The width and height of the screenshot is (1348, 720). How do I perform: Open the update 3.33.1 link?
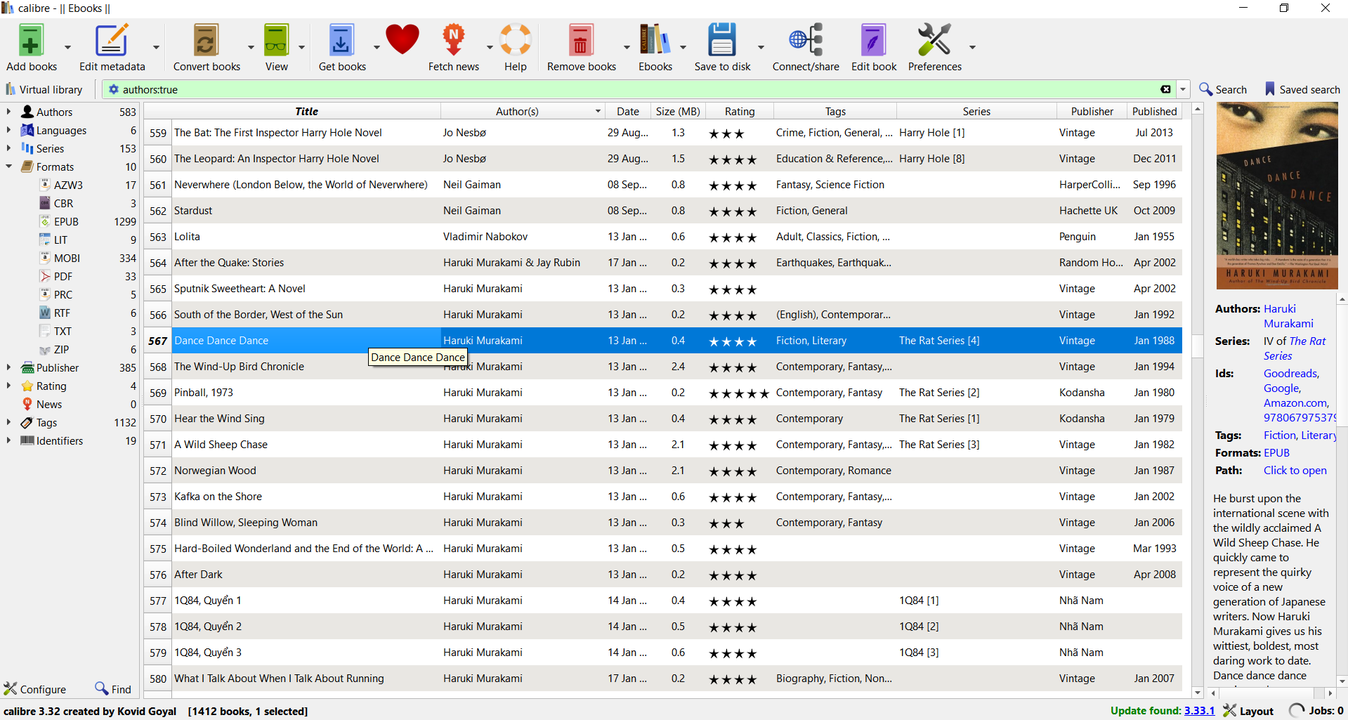[x=1199, y=711]
